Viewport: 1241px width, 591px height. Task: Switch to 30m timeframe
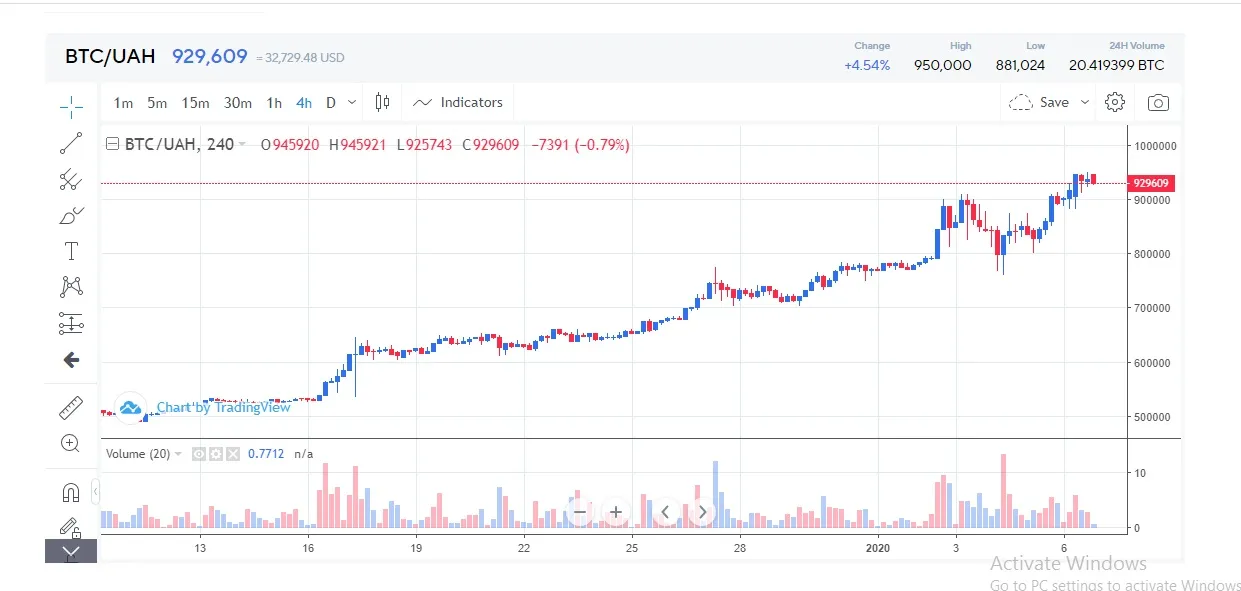point(238,103)
